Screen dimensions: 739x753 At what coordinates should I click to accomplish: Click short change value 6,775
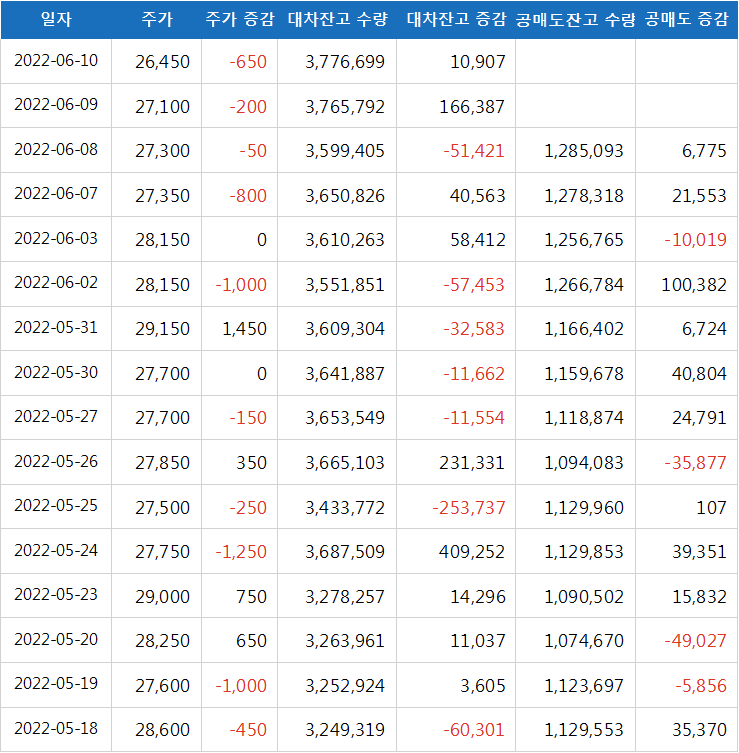click(704, 151)
